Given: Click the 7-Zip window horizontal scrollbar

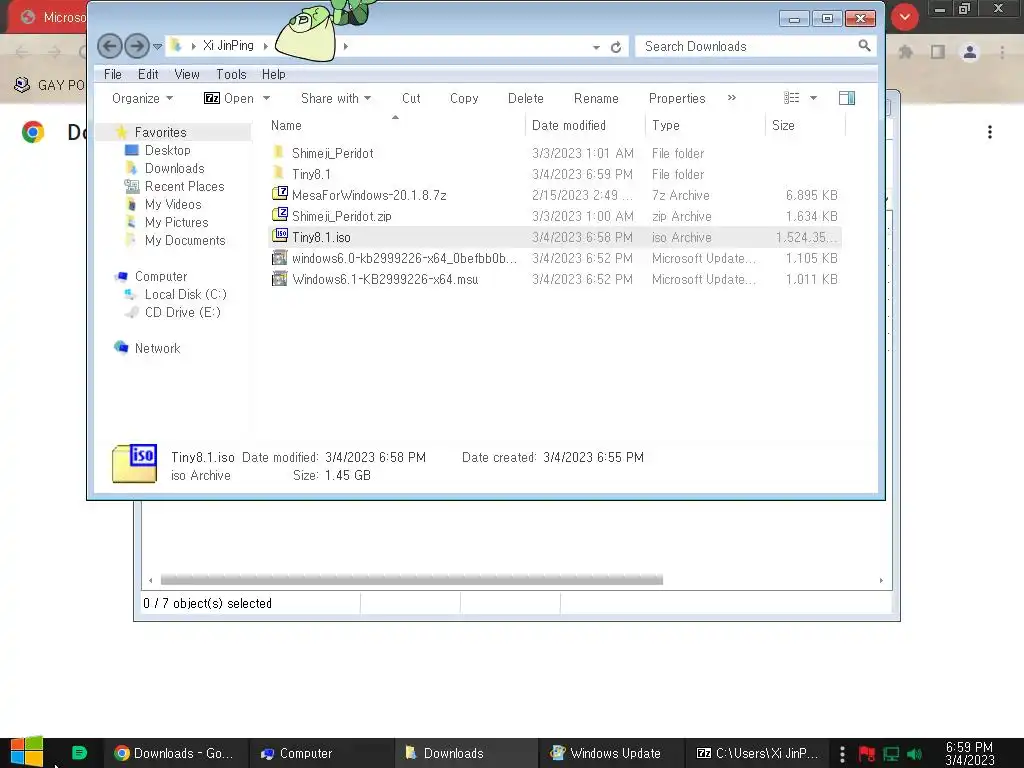Looking at the screenshot, I should (x=411, y=580).
